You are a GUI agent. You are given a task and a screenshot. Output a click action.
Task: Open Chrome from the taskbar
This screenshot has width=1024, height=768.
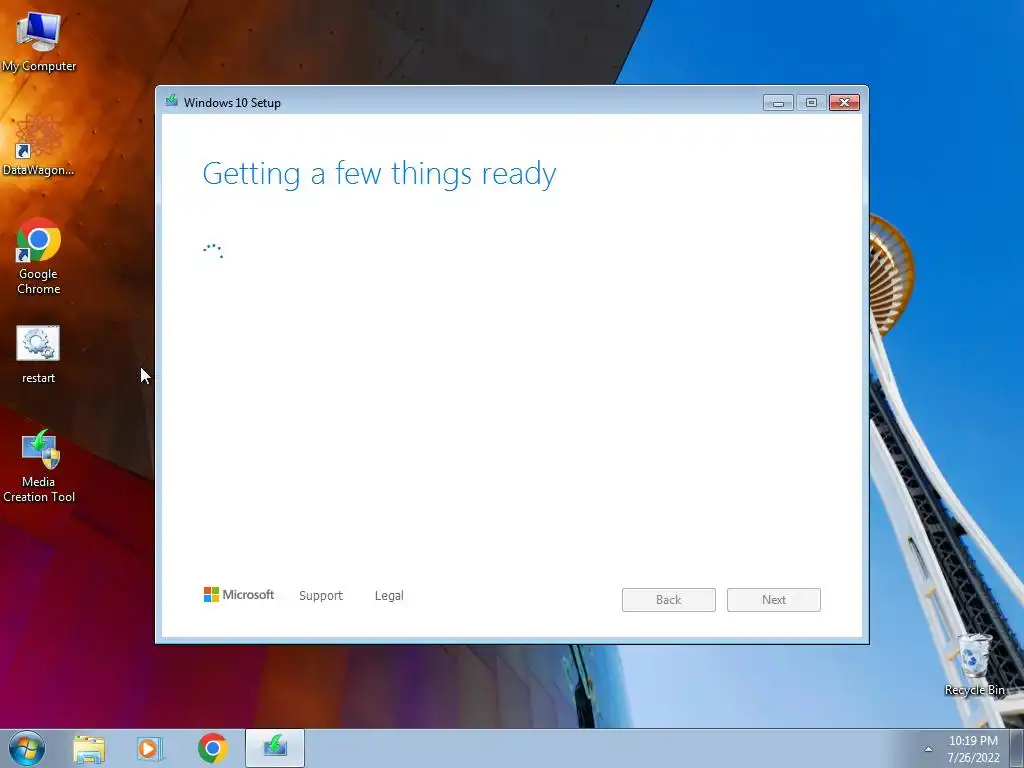[212, 748]
